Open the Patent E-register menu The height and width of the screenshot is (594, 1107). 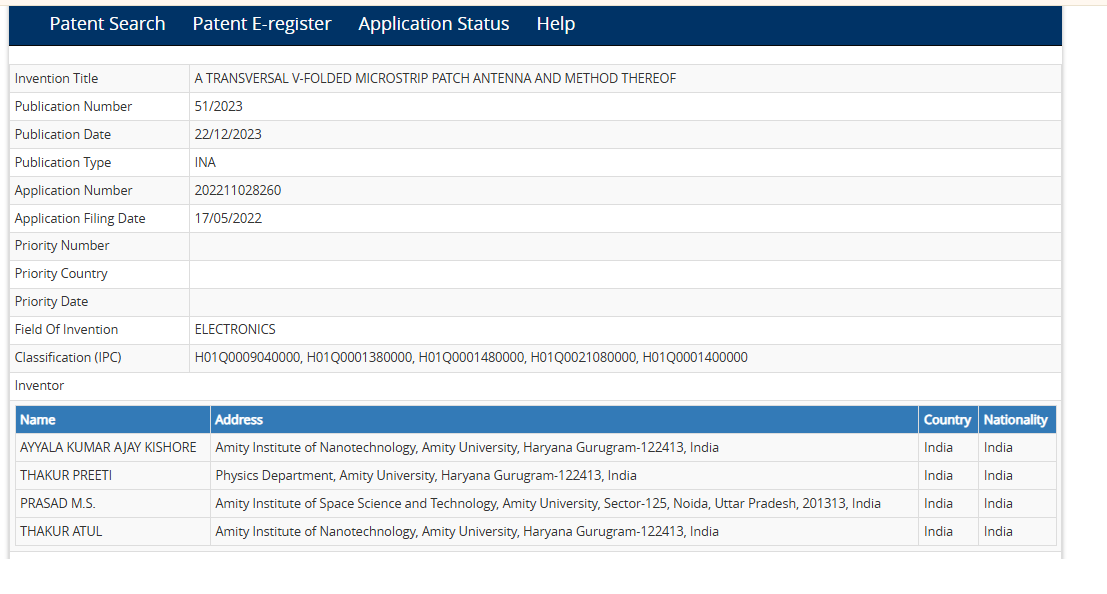(x=262, y=24)
